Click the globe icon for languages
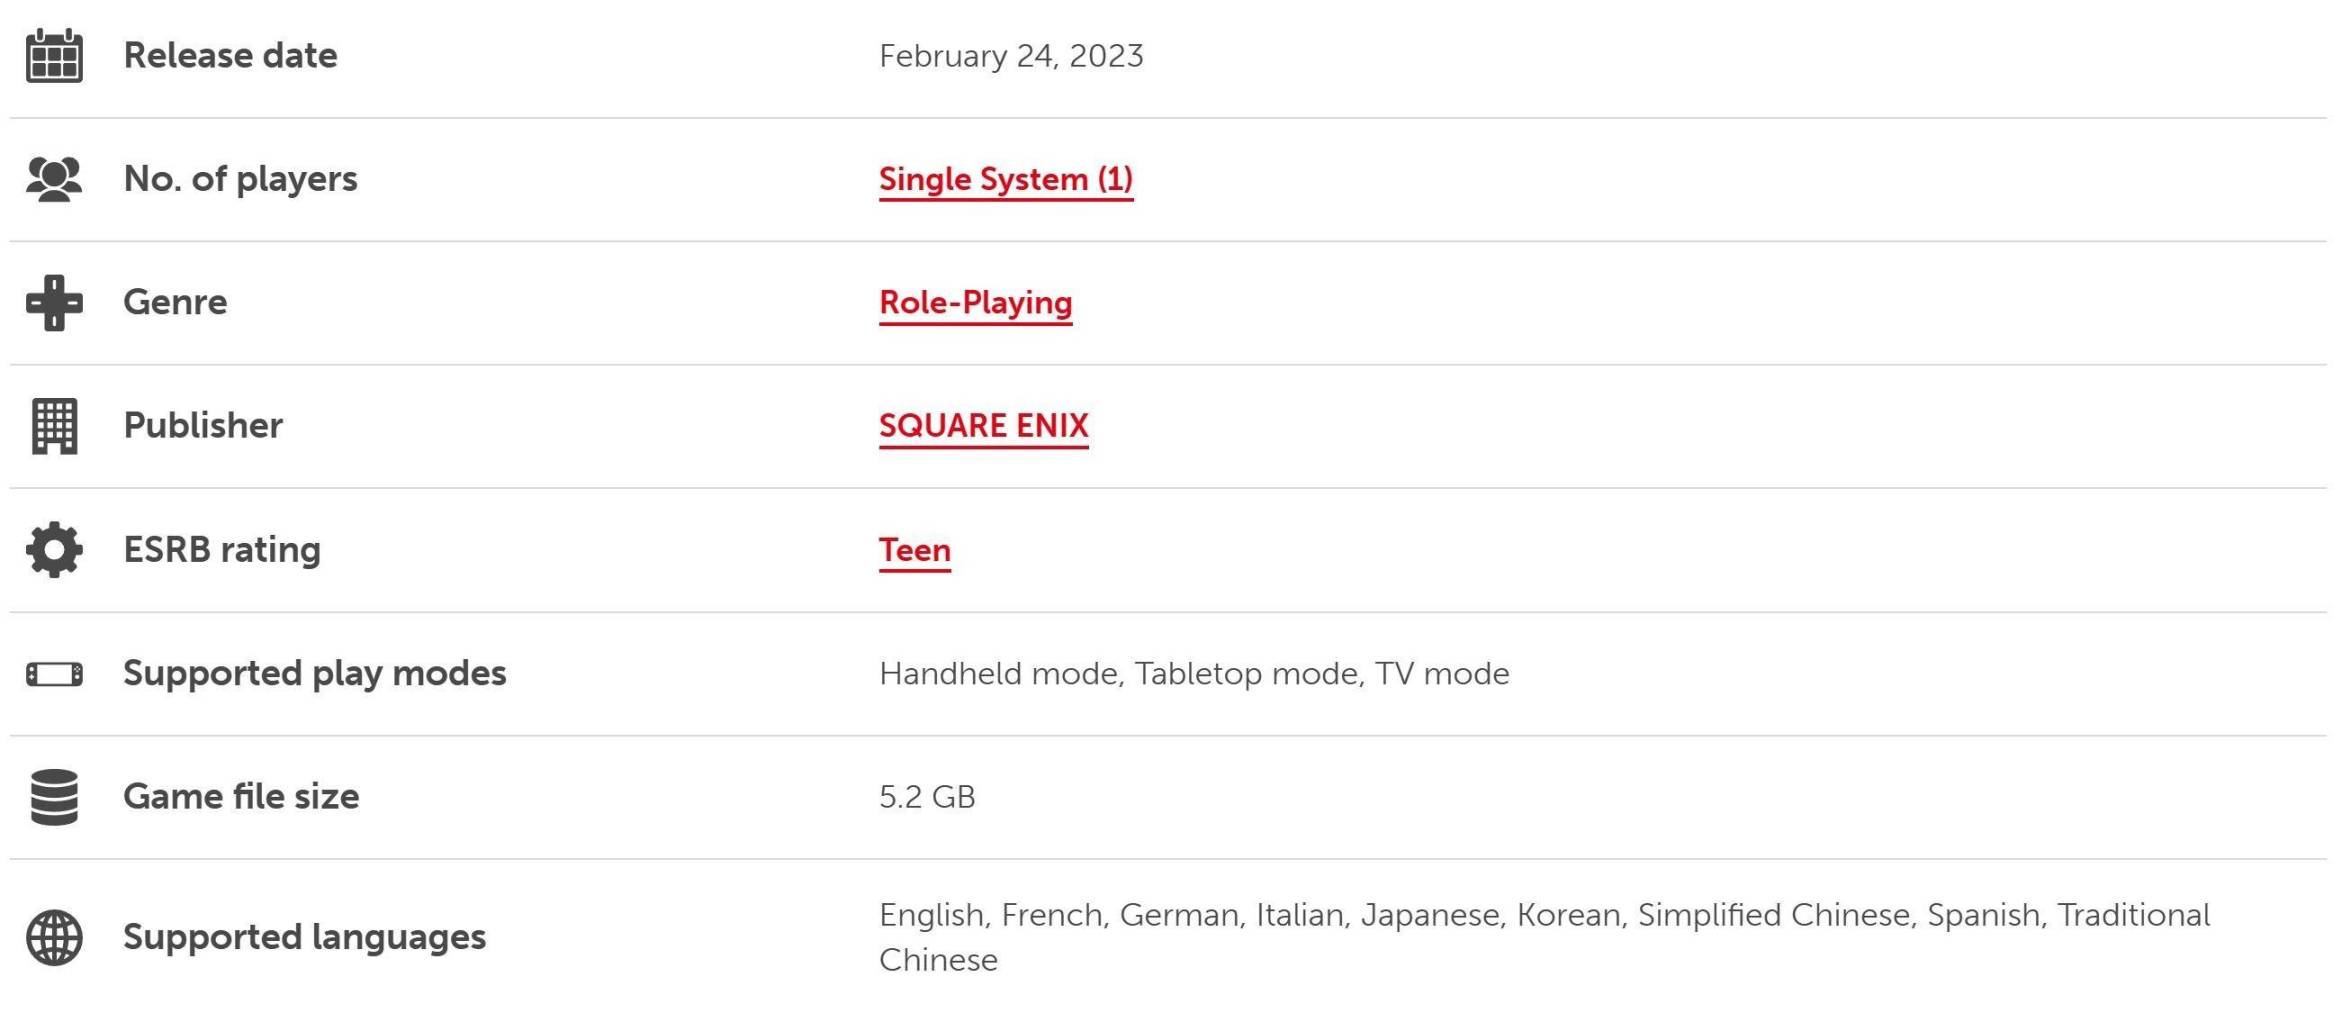 pyautogui.click(x=54, y=938)
